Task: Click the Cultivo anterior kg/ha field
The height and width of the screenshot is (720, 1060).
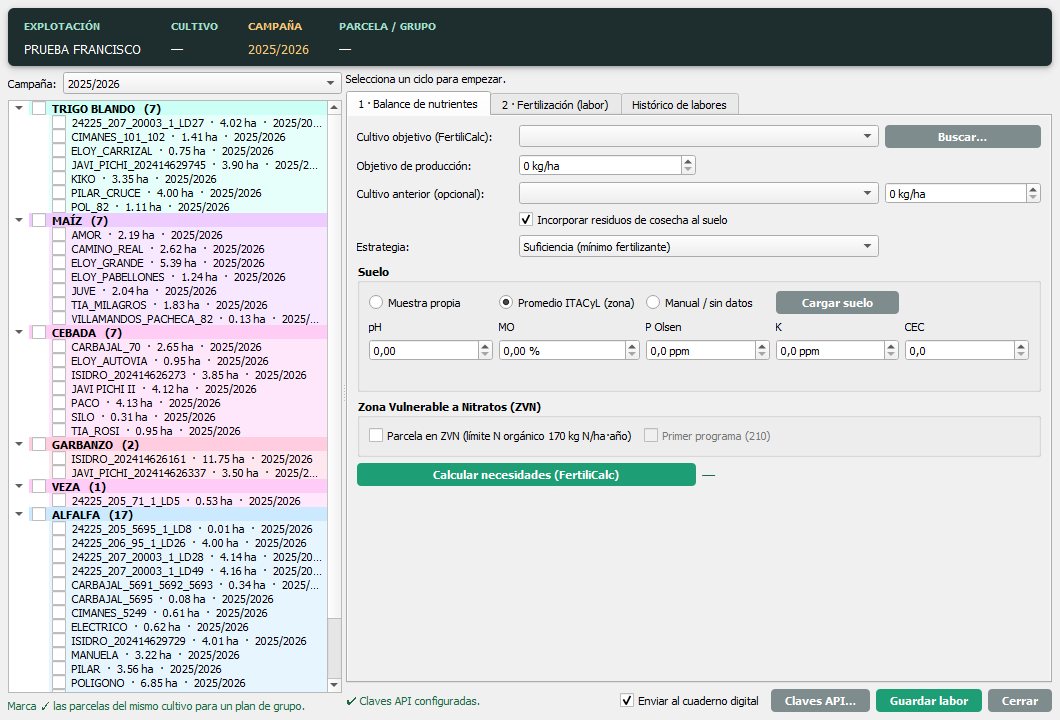Action: [x=956, y=193]
